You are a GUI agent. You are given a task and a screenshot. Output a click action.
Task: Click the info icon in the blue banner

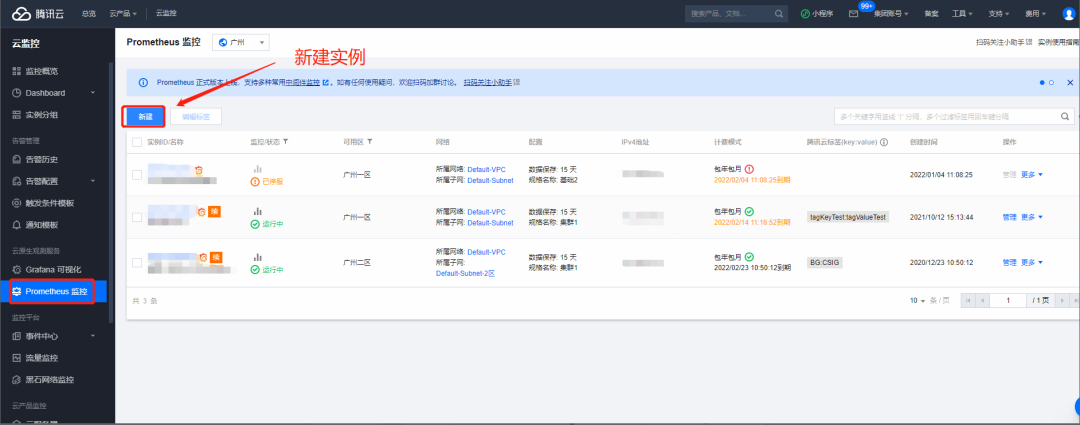(x=143, y=82)
